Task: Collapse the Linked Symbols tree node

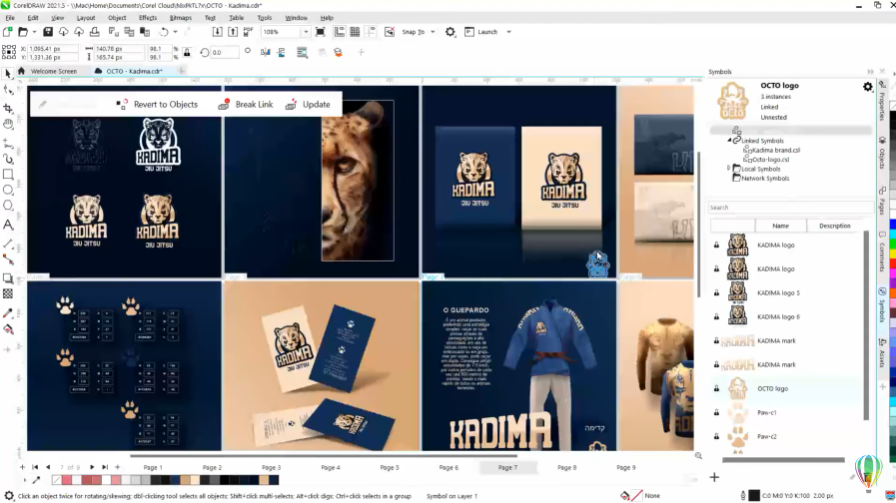Action: pos(729,141)
